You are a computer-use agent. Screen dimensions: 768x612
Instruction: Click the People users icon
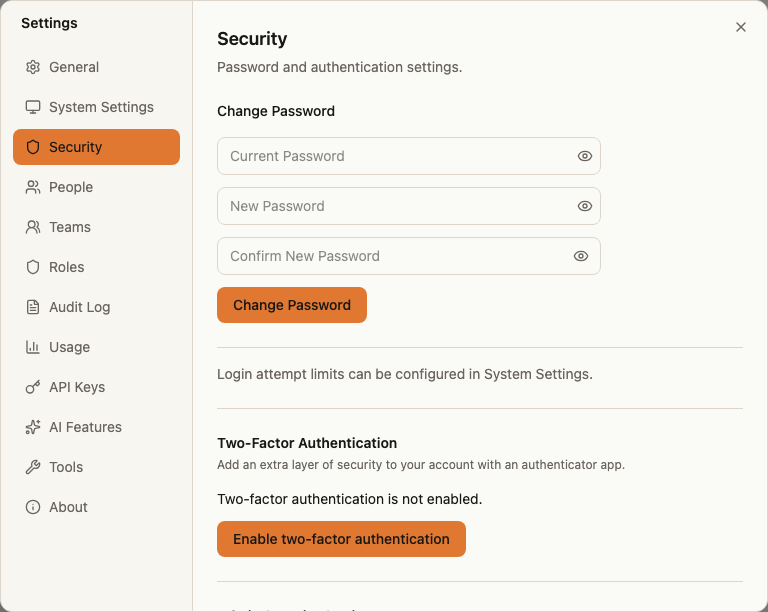point(33,187)
